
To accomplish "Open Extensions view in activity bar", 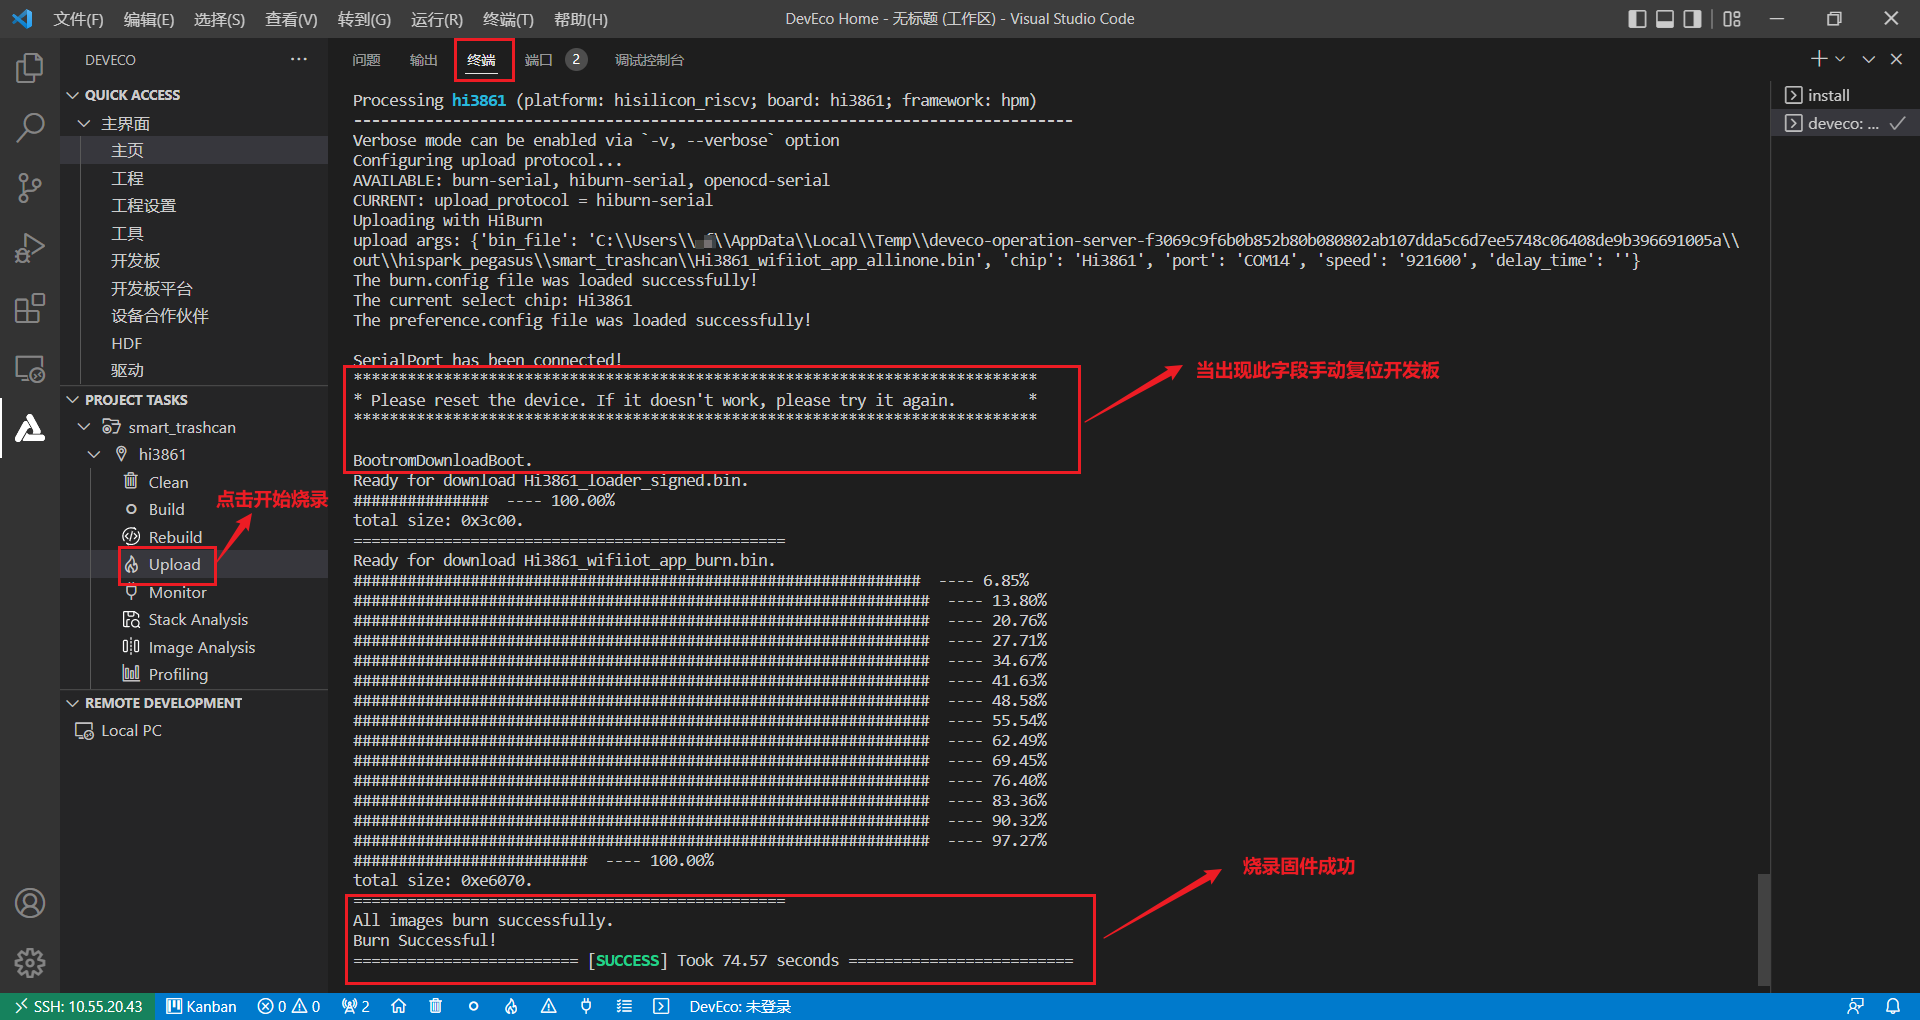I will pyautogui.click(x=30, y=308).
